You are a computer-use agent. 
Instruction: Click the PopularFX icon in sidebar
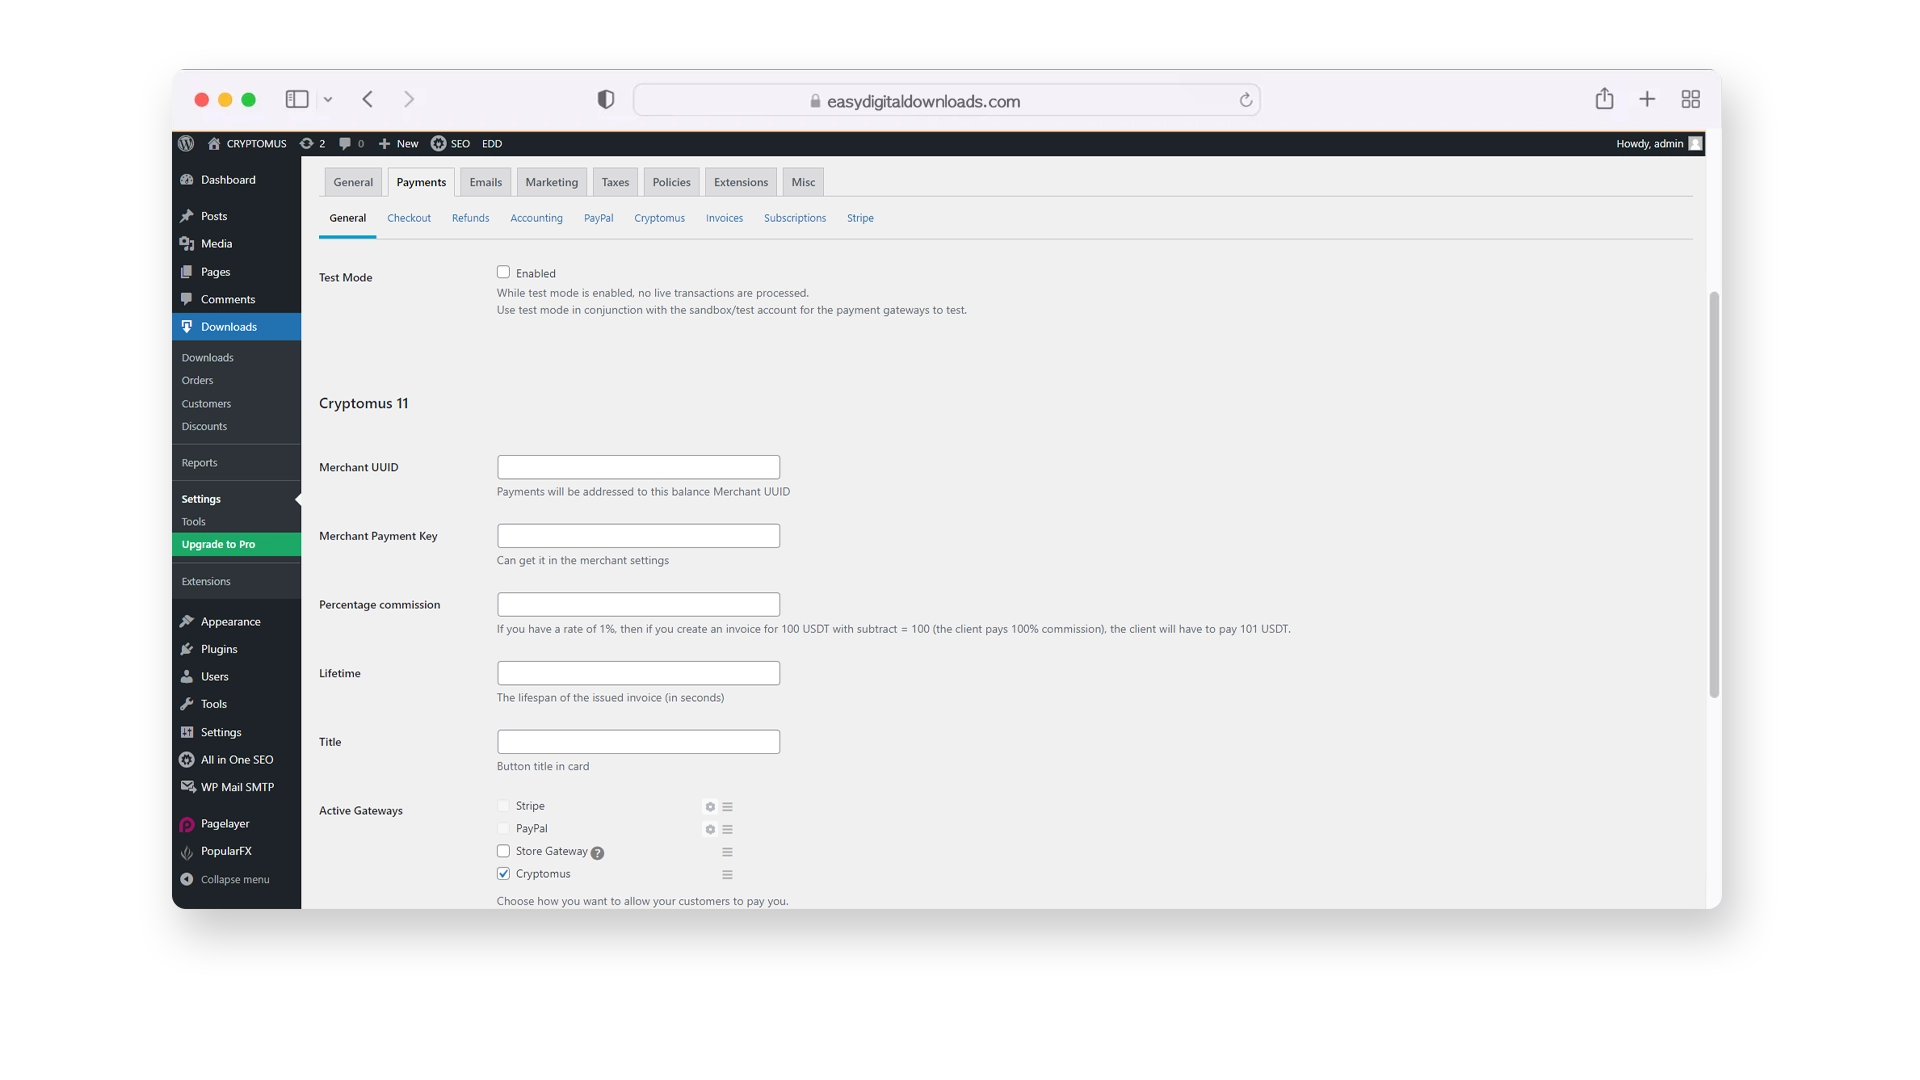186,852
